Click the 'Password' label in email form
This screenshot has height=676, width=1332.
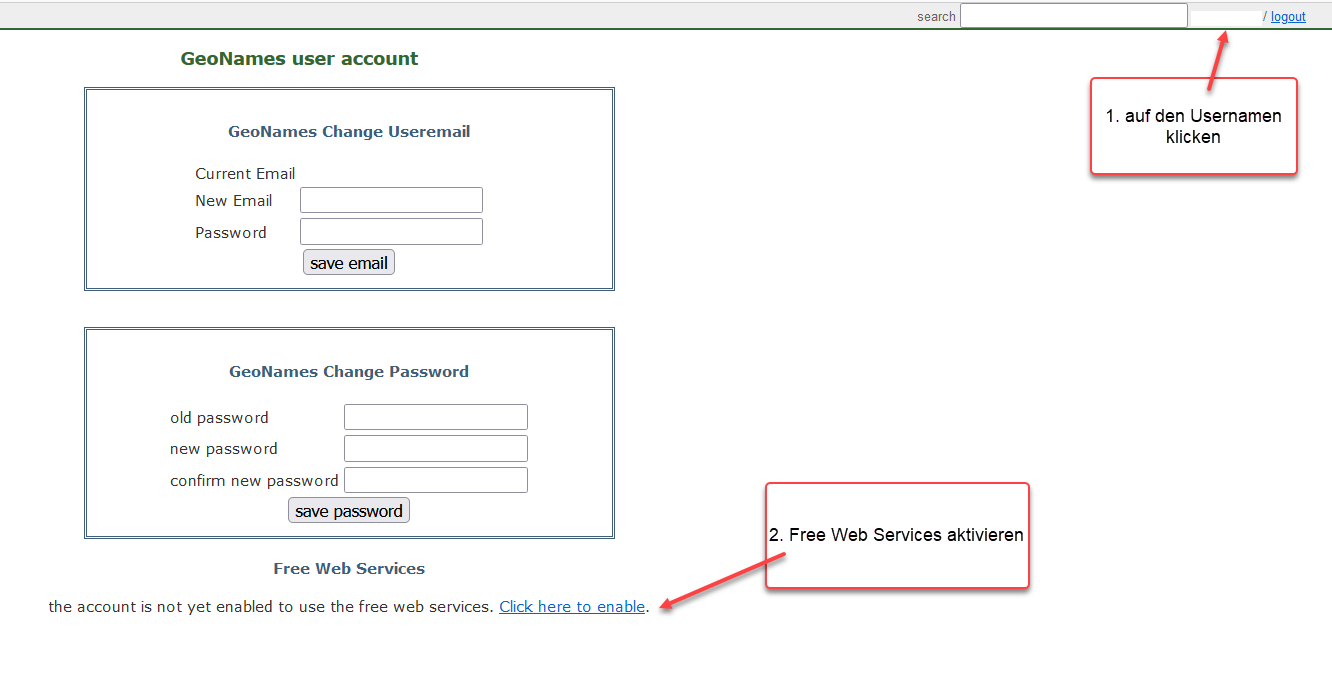click(231, 233)
